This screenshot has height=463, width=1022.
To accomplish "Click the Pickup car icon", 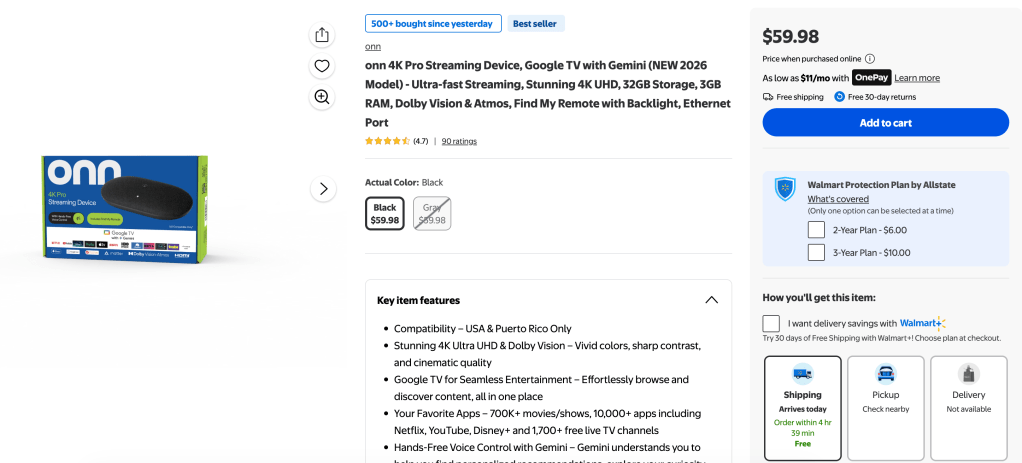I will tap(885, 374).
